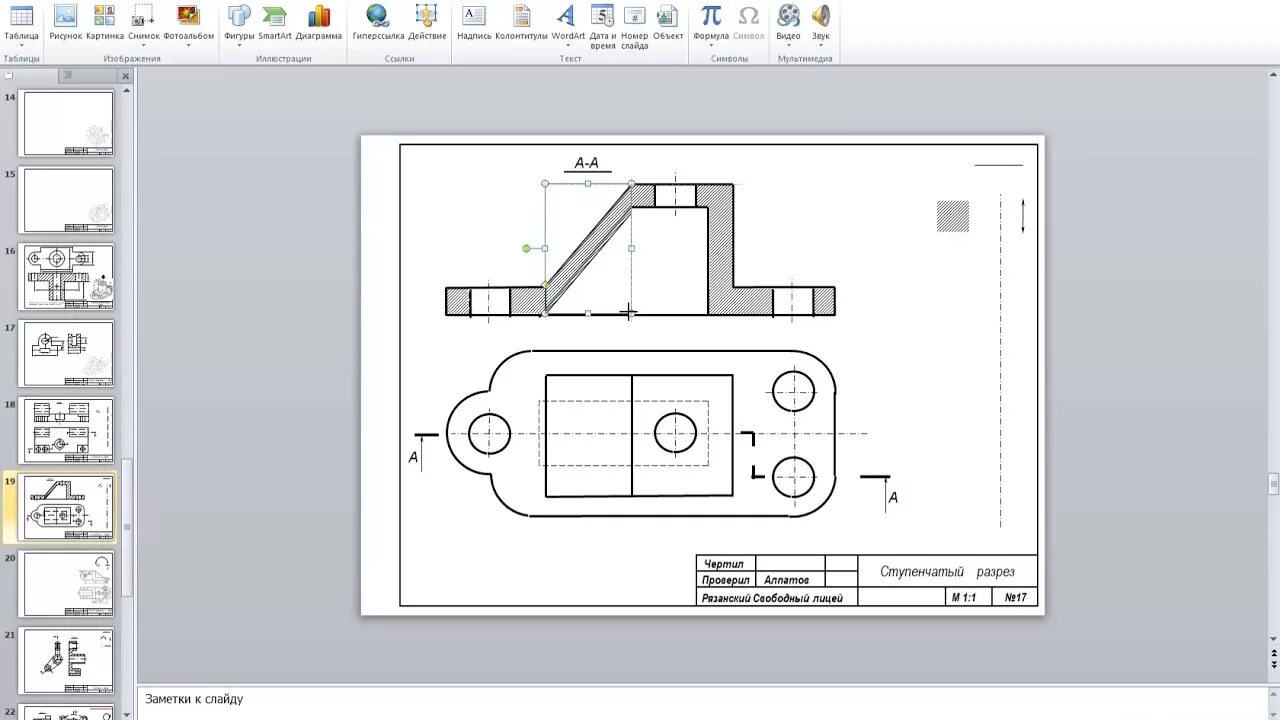Select the hatched square sample on slide

coord(953,216)
